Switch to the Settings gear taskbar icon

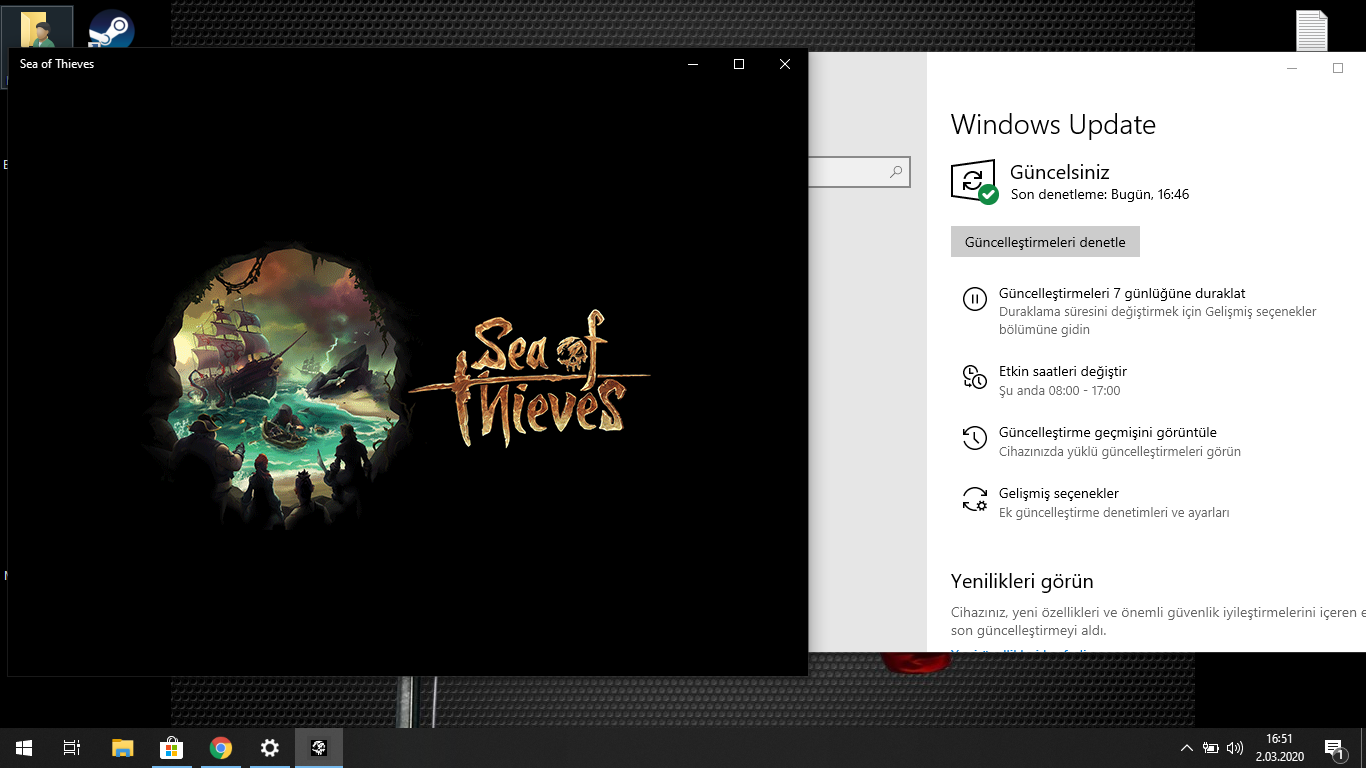269,747
